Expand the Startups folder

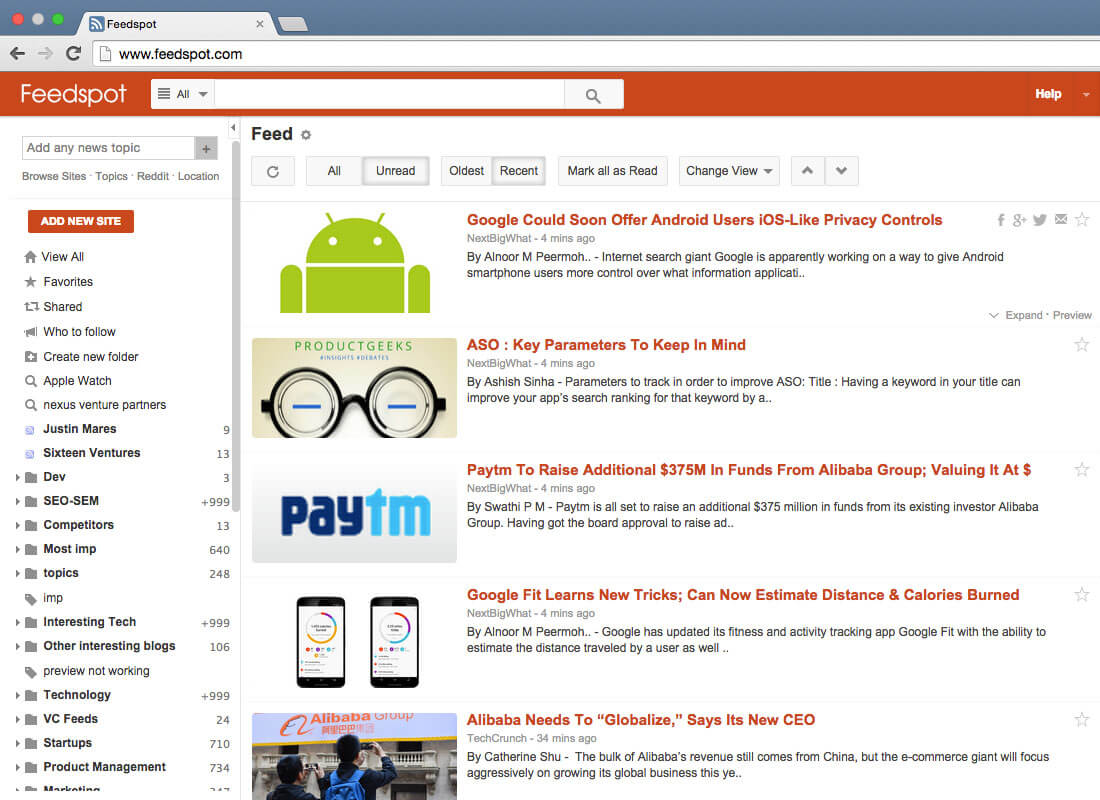pos(18,743)
